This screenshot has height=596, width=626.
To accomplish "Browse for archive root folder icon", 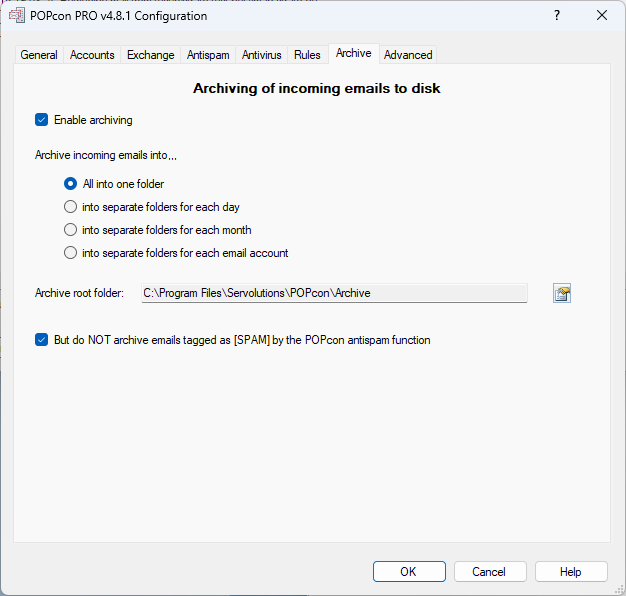I will (562, 293).
